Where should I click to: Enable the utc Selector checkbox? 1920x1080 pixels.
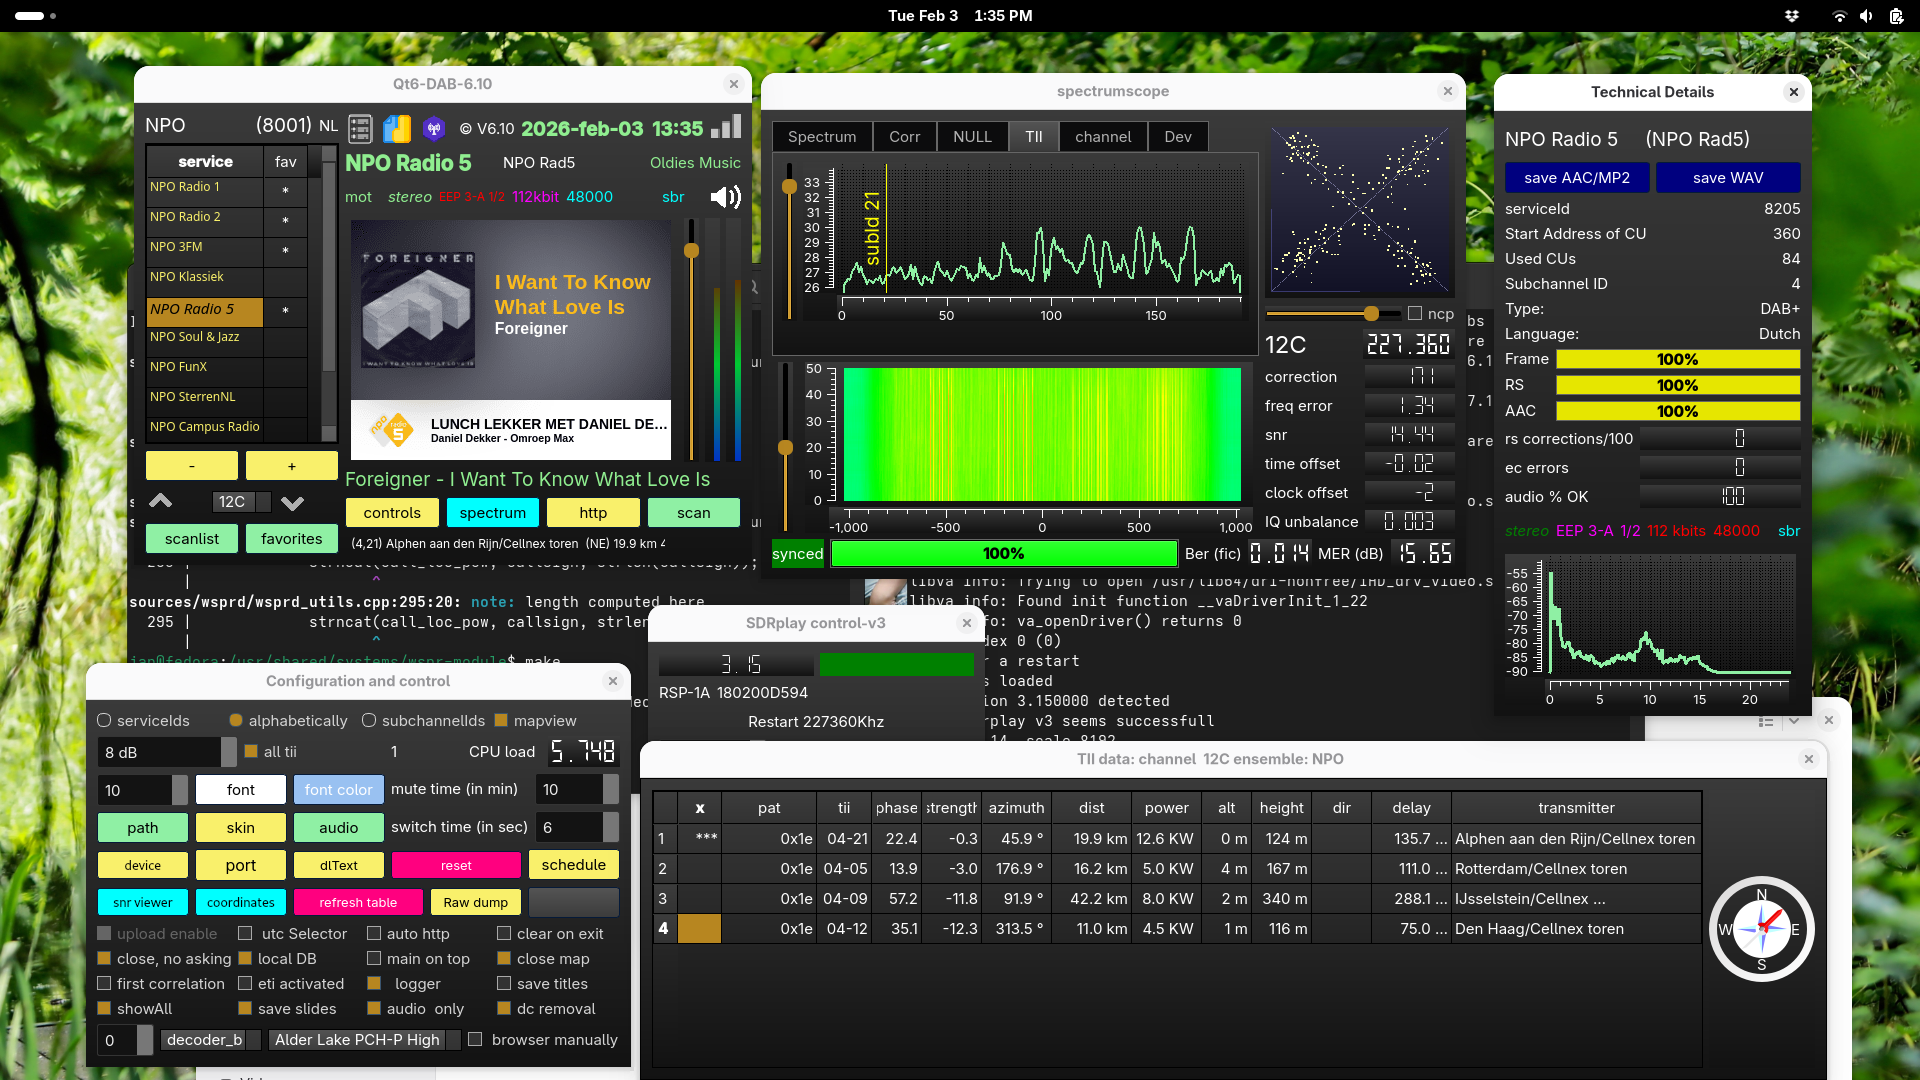245,934
